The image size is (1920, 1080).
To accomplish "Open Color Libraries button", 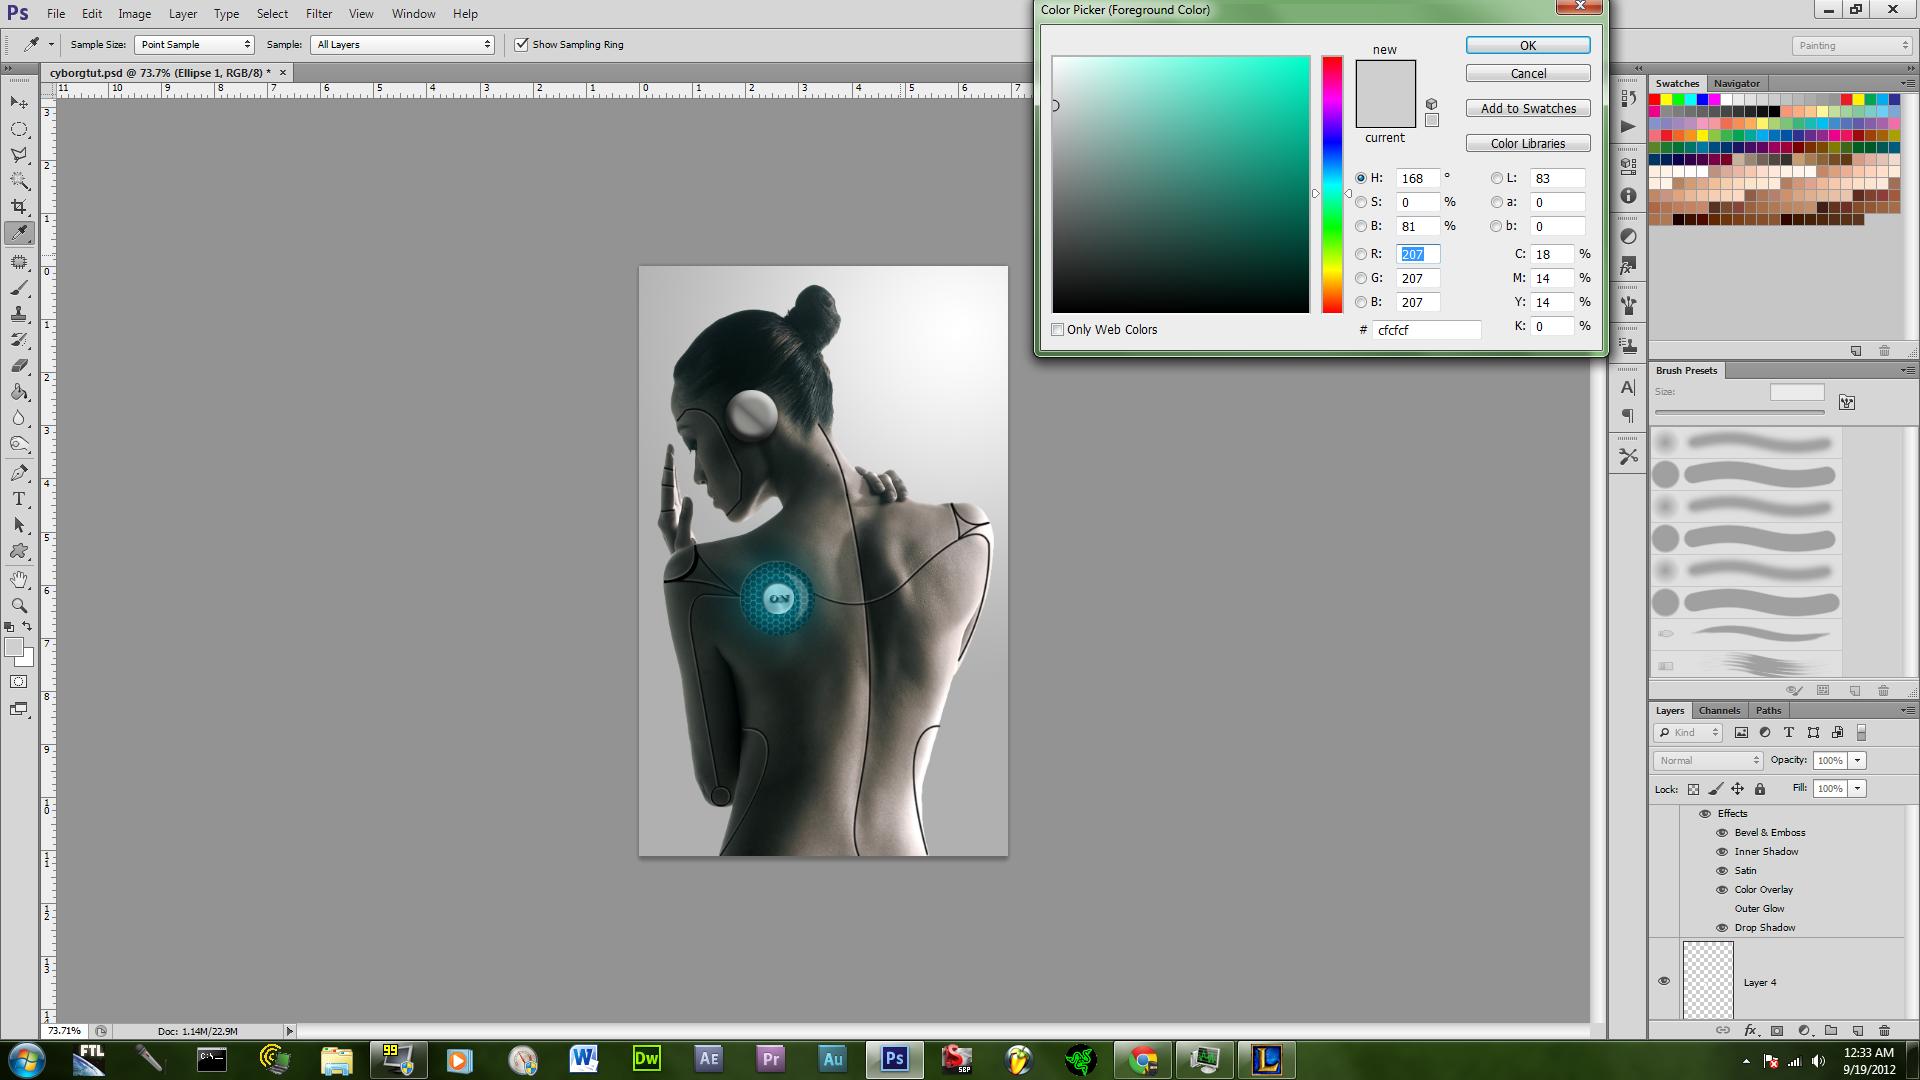I will point(1528,143).
